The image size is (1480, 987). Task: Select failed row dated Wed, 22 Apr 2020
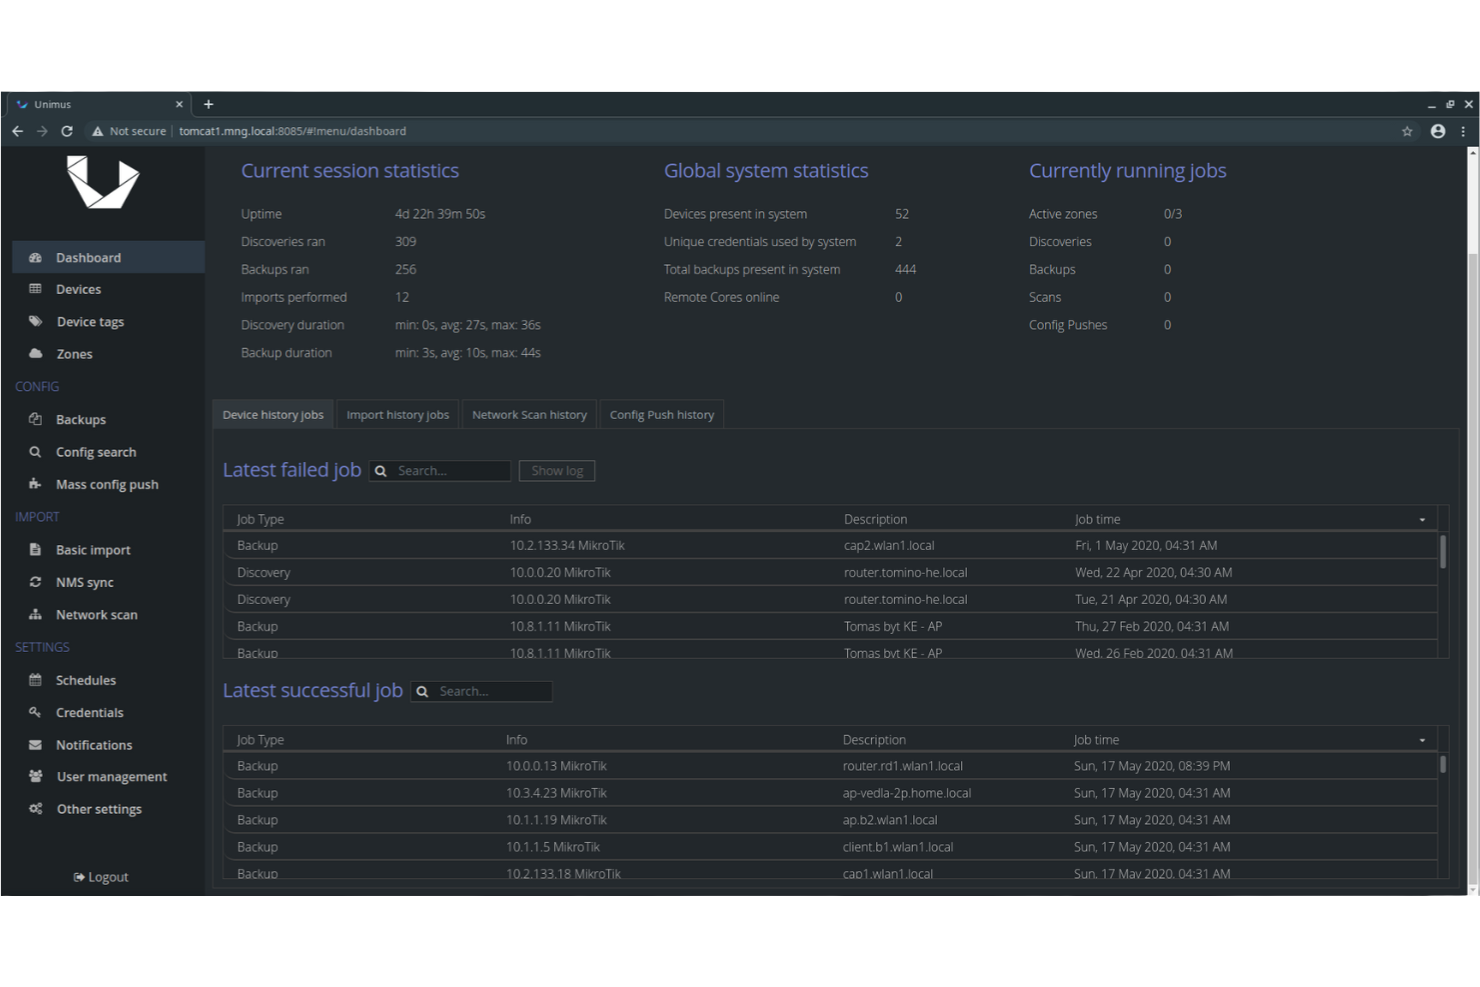click(830, 572)
